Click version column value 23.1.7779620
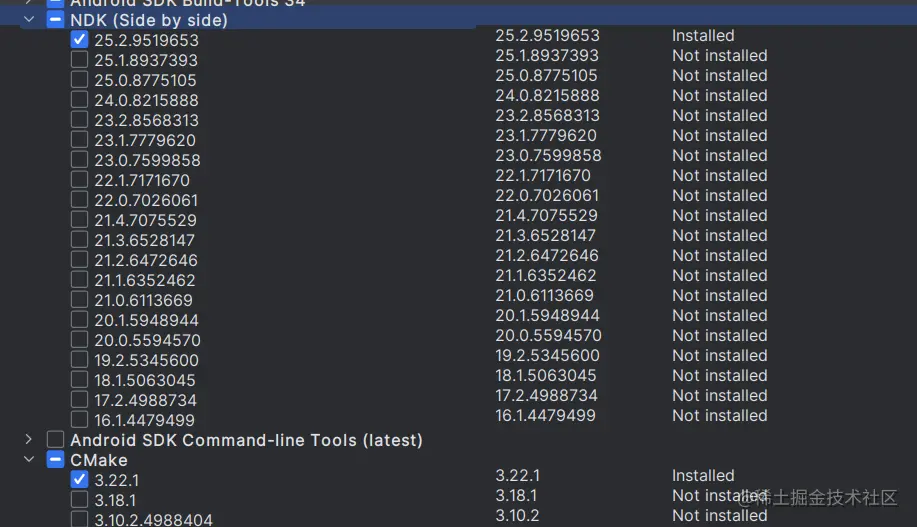 [x=546, y=135]
